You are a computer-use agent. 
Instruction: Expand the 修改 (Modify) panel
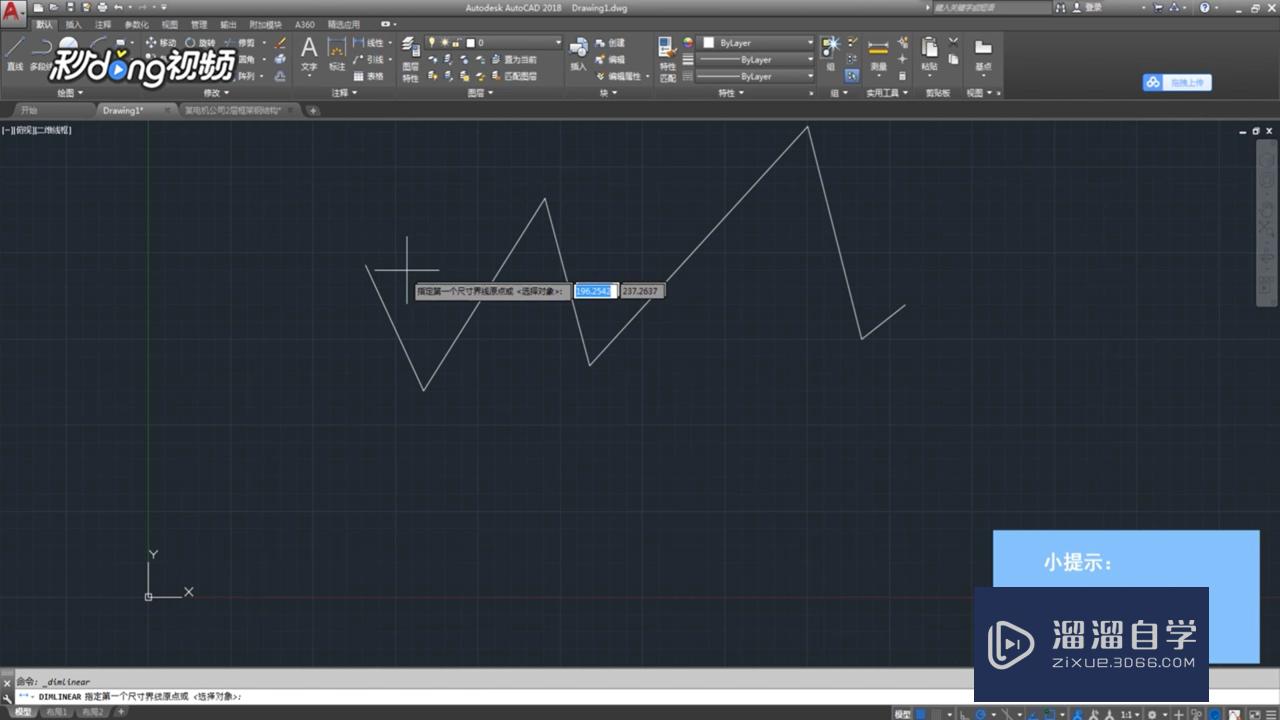(x=216, y=93)
